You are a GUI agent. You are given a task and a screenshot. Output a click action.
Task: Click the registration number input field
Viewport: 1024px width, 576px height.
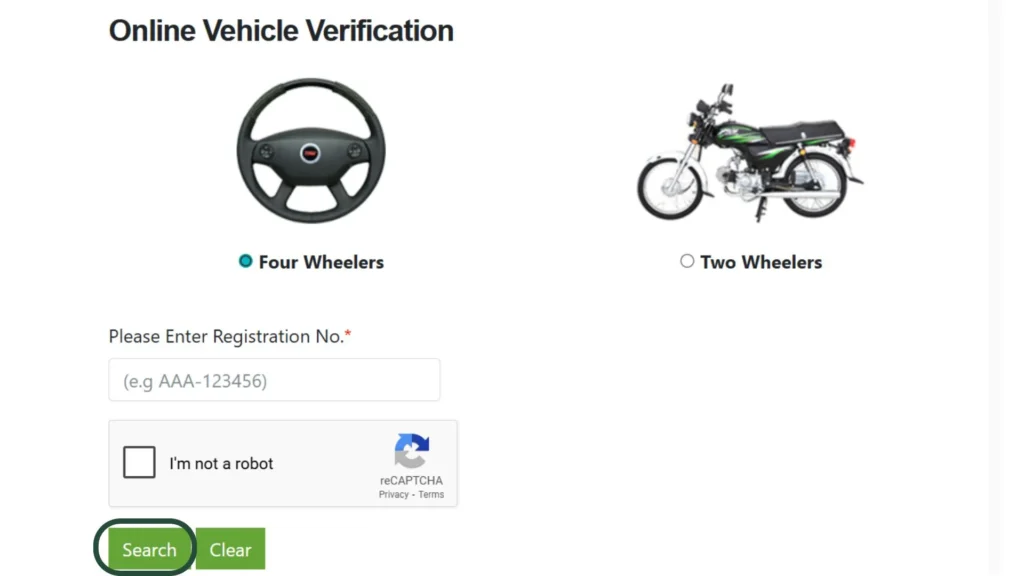[x=274, y=380]
